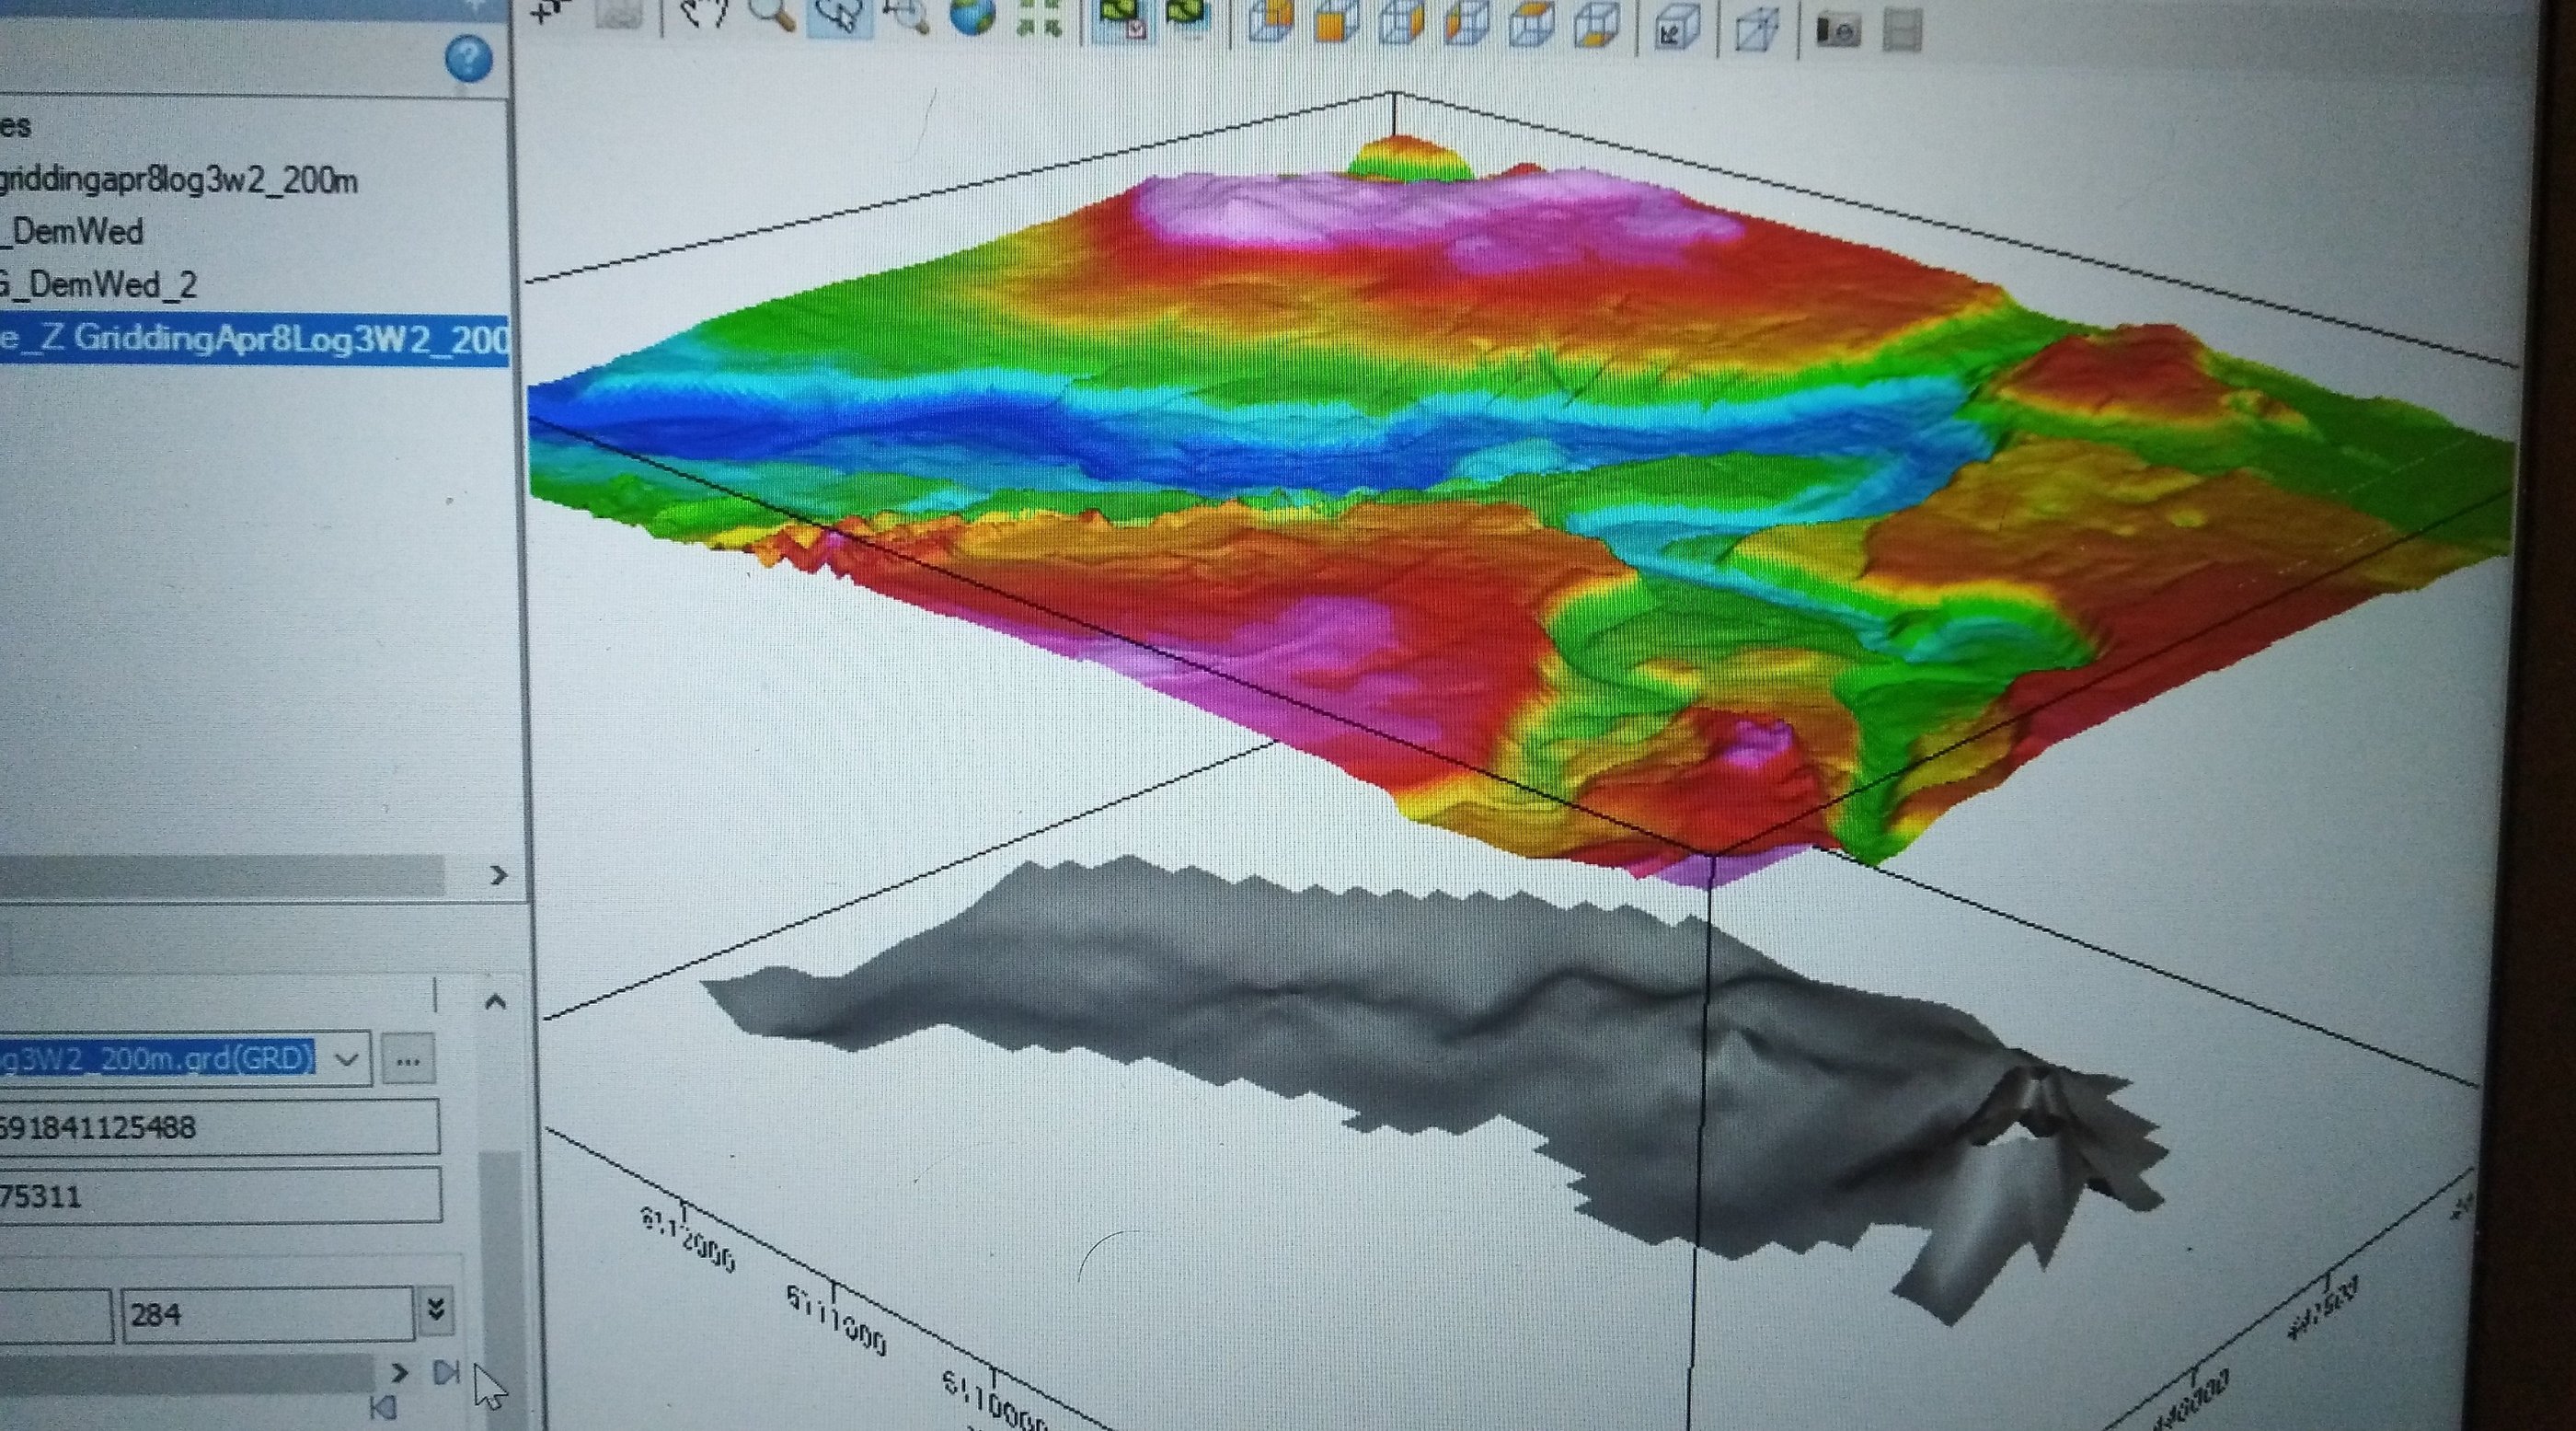Select the rotate/pan hand tool
Viewport: 2576px width, 1431px height.
click(x=703, y=12)
